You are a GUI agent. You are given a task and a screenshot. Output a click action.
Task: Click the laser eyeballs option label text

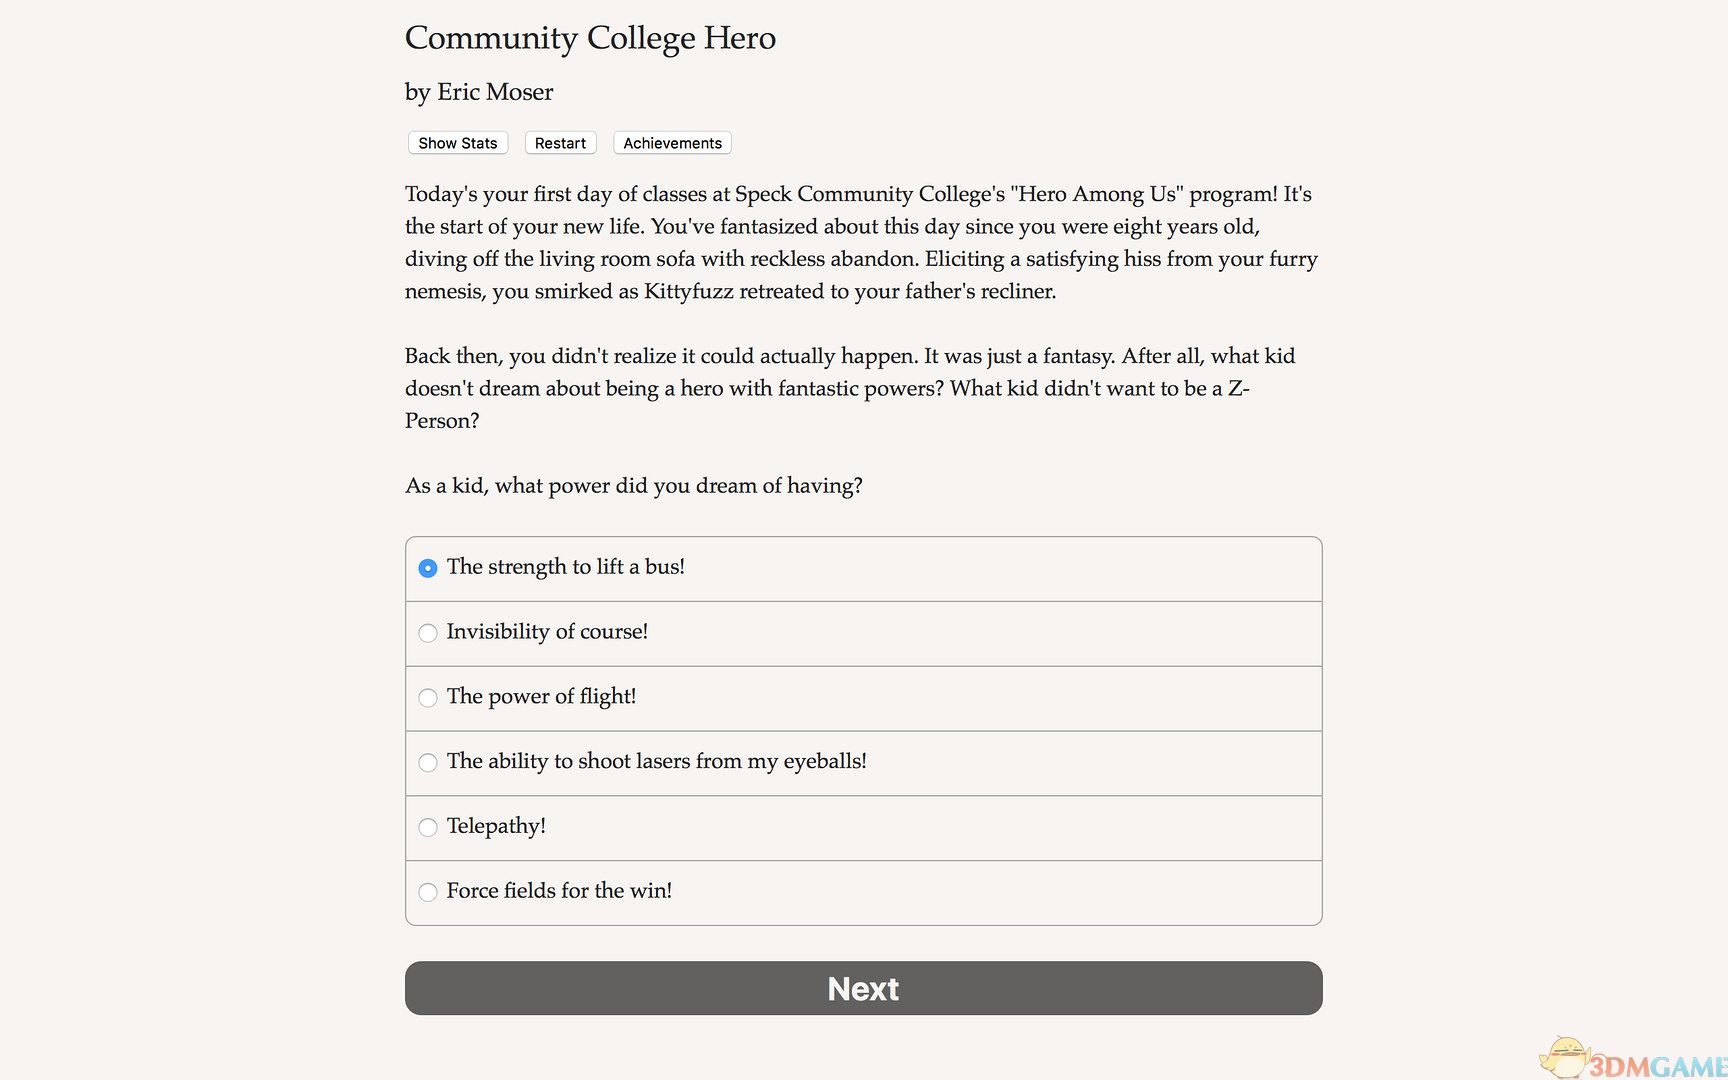click(656, 761)
